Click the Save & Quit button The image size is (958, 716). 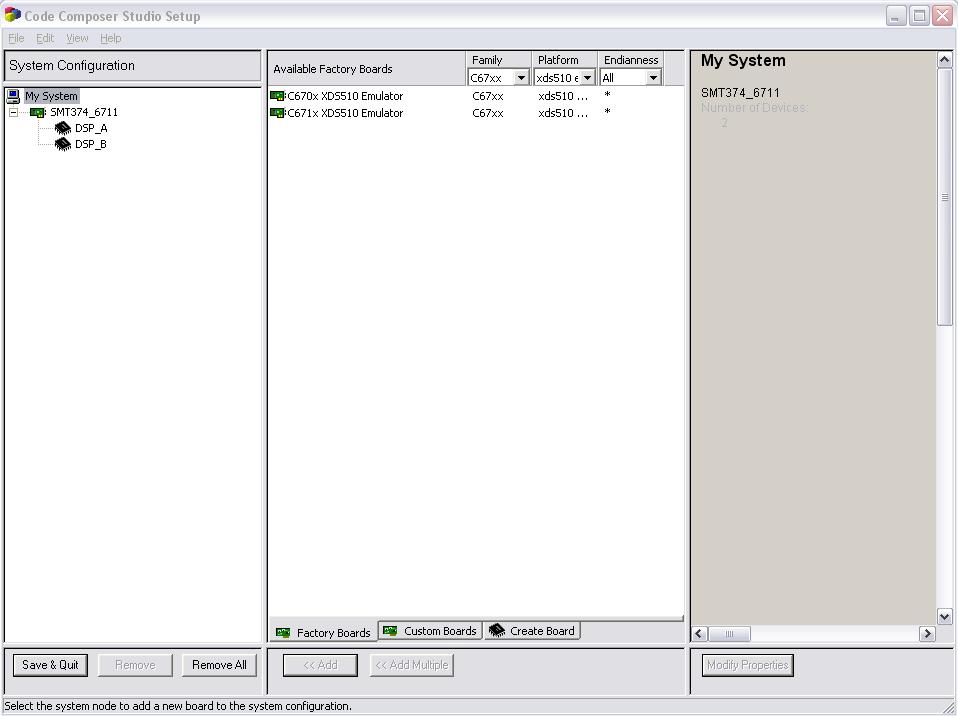pos(50,665)
